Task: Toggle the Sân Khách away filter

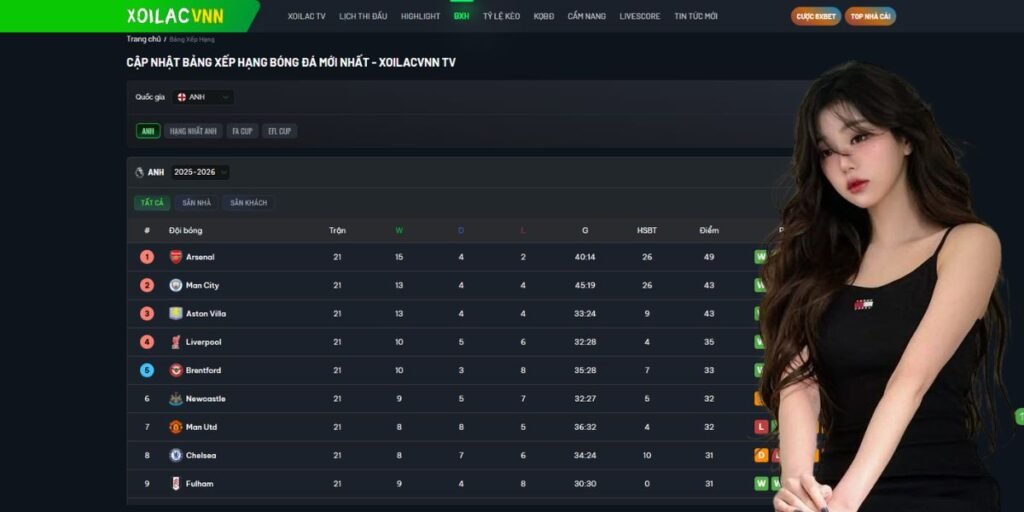Action: pos(248,203)
